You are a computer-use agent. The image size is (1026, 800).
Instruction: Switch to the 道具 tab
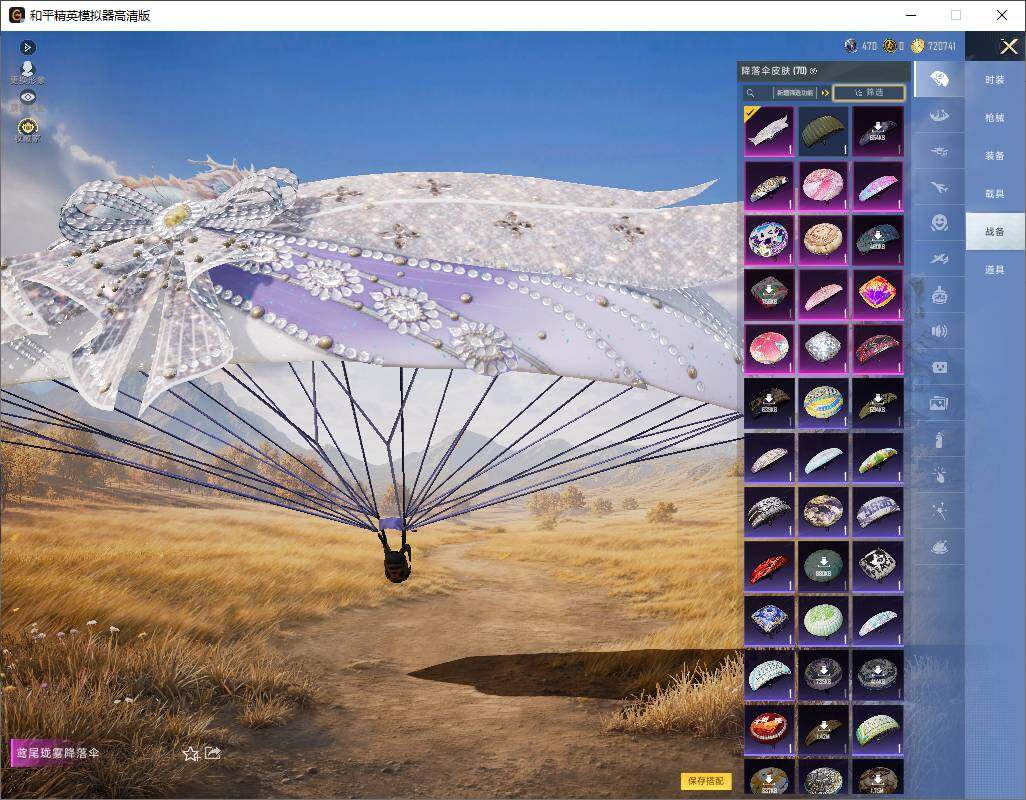coord(995,270)
